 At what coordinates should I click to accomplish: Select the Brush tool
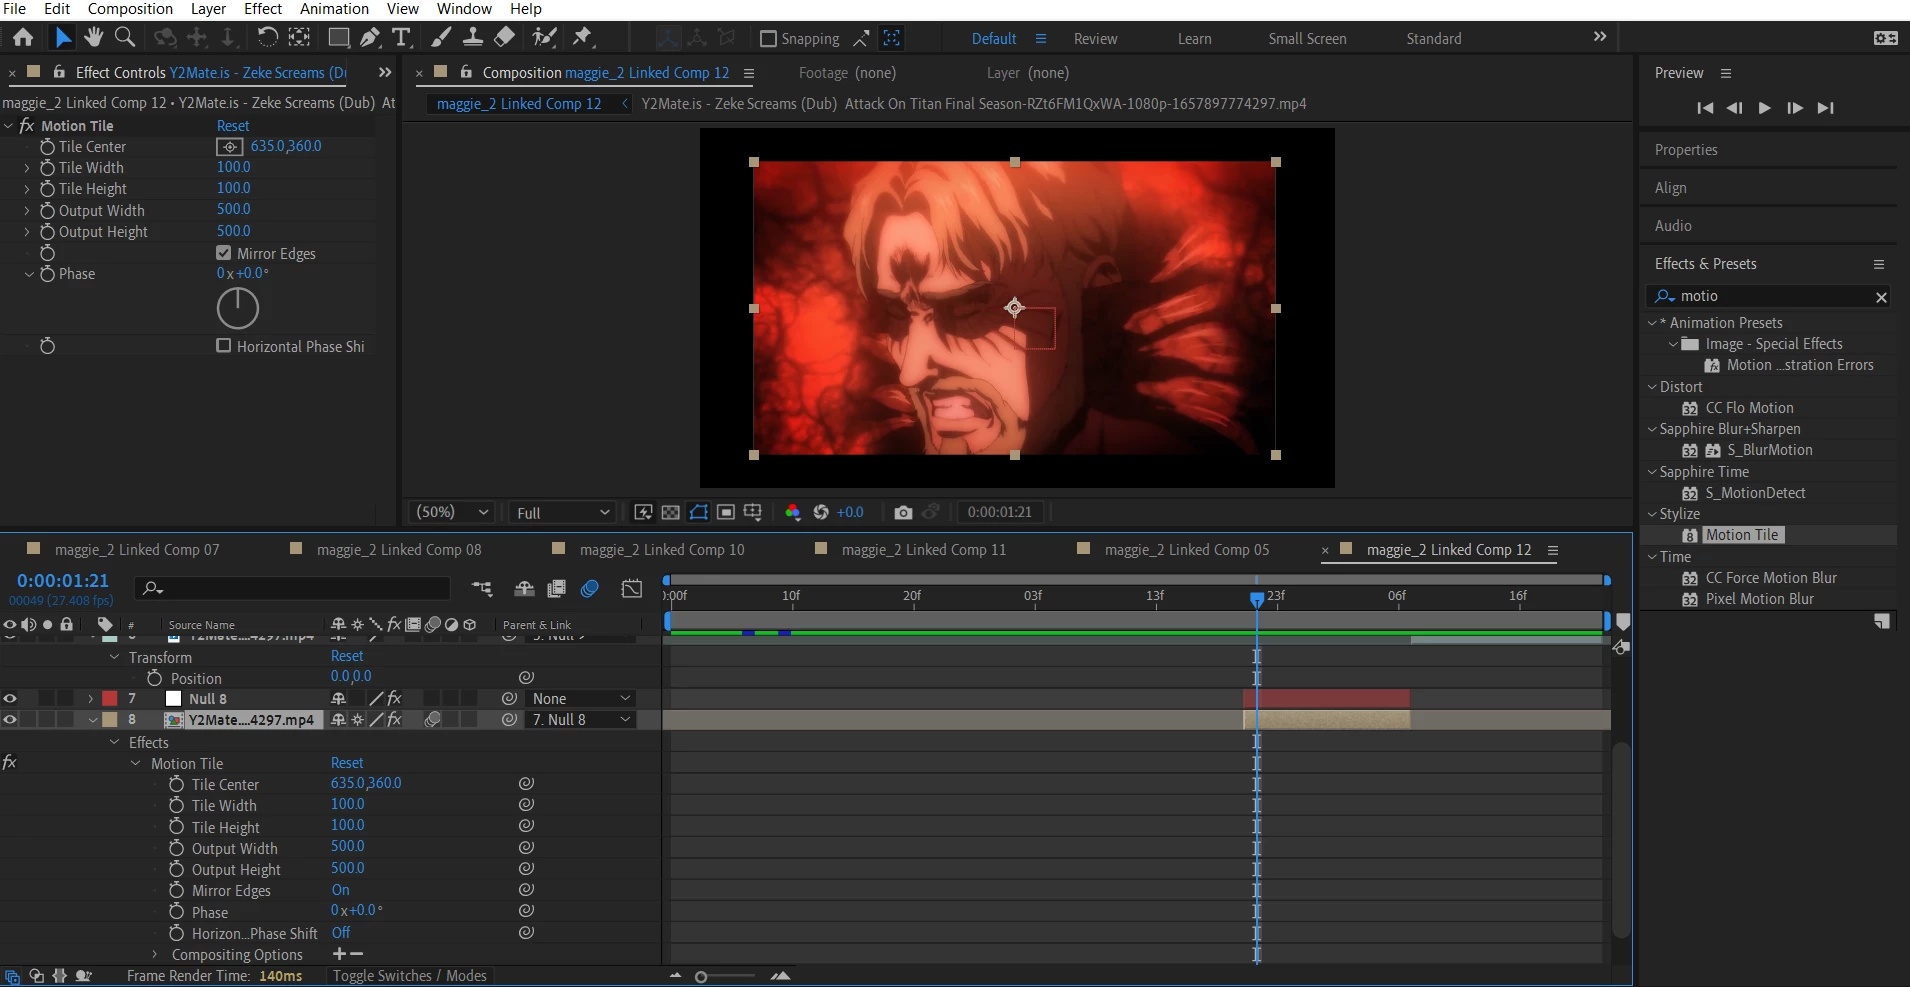pyautogui.click(x=441, y=38)
